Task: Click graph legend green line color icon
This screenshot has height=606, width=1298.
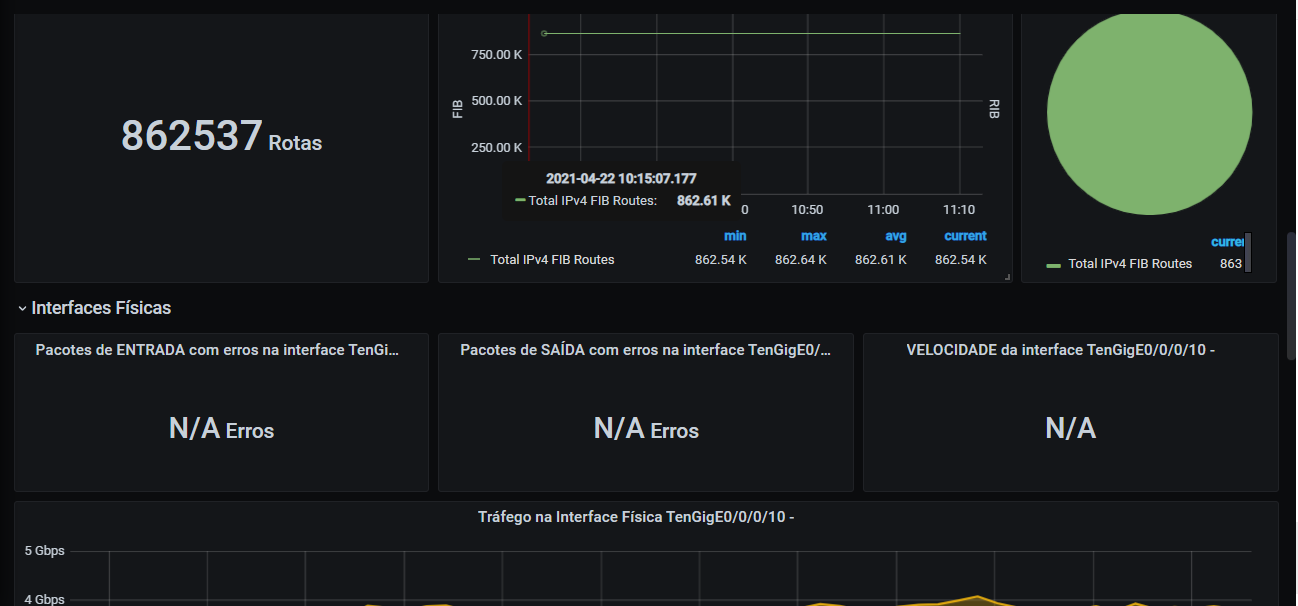Action: (474, 259)
